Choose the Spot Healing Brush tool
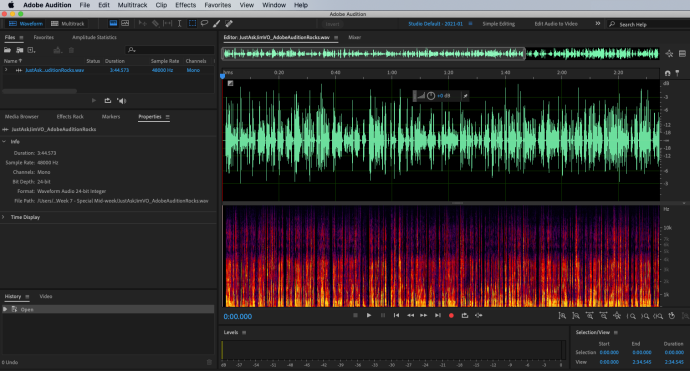The image size is (690, 371). [x=229, y=23]
